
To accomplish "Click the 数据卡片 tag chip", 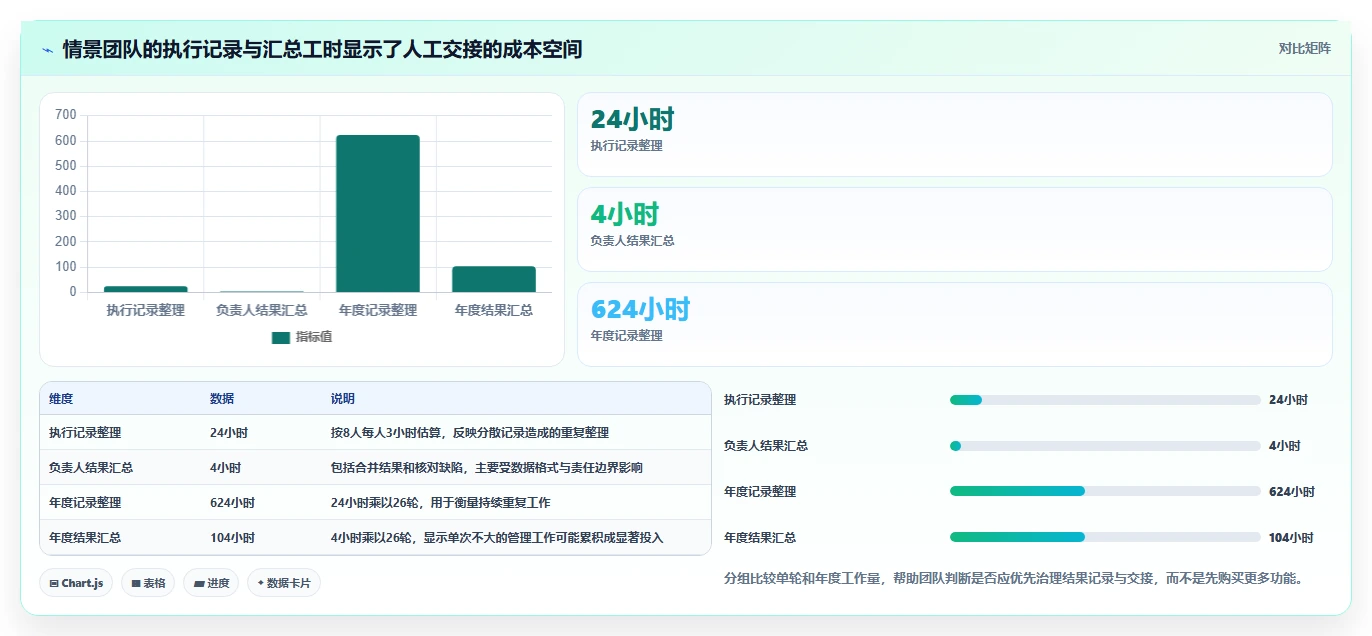I will (x=284, y=583).
